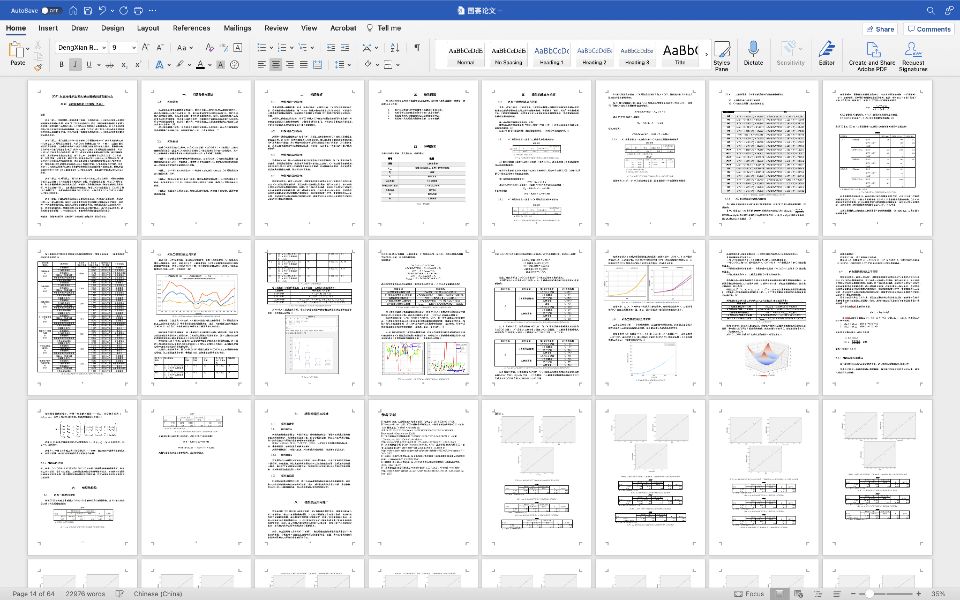Insert a bulleted list

(262, 48)
